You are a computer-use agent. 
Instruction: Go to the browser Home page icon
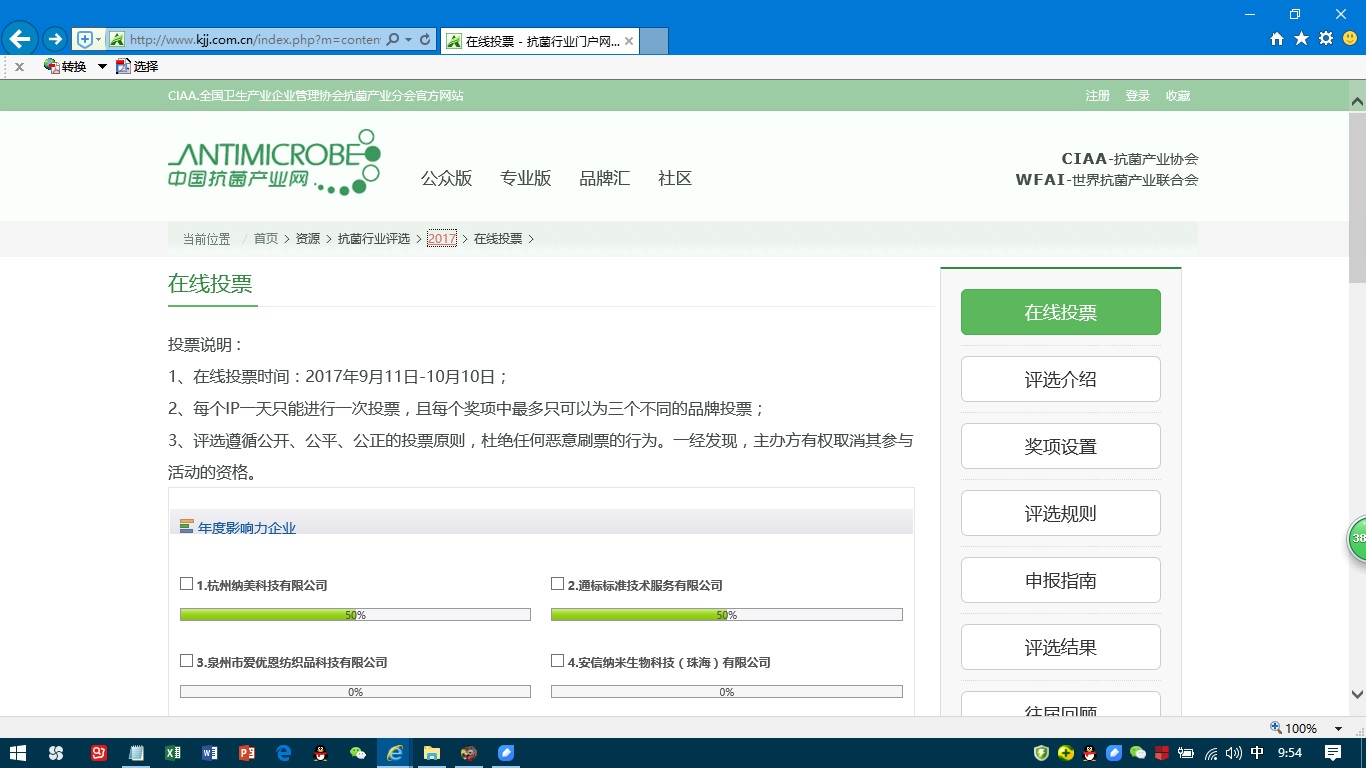coord(1277,39)
